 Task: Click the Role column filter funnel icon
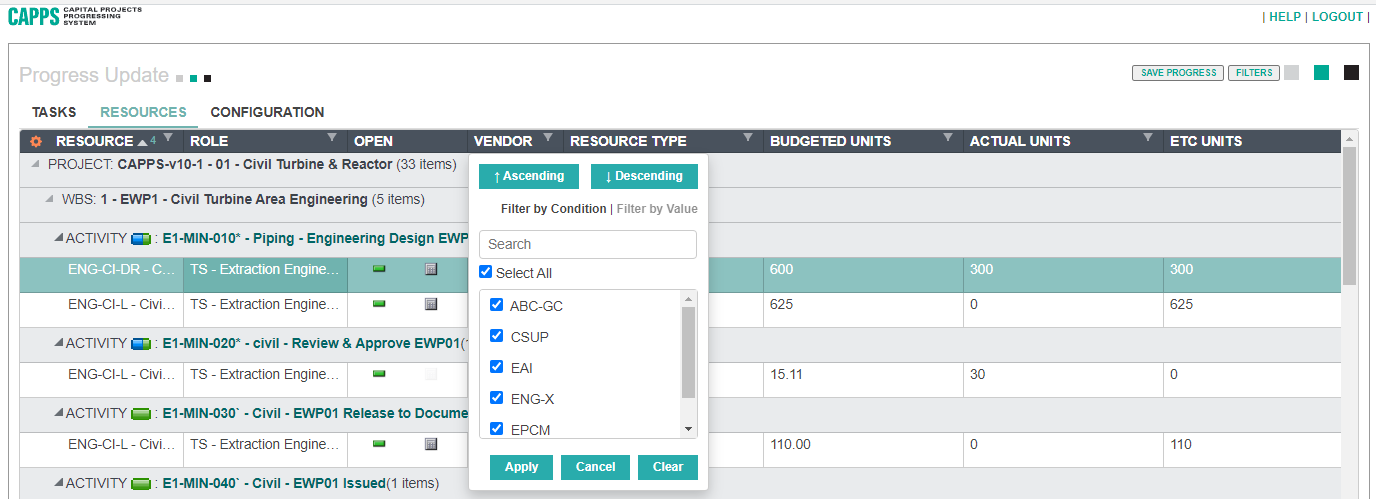click(331, 138)
